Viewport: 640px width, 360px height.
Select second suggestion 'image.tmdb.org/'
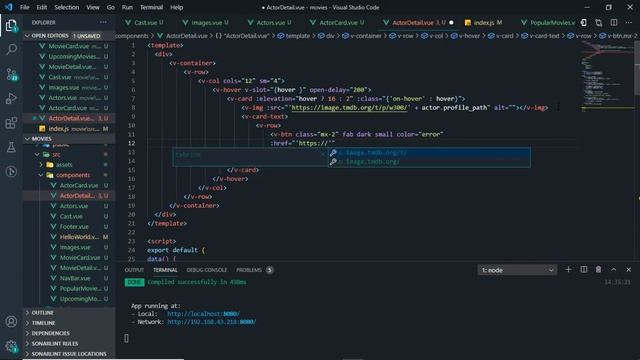429,162
